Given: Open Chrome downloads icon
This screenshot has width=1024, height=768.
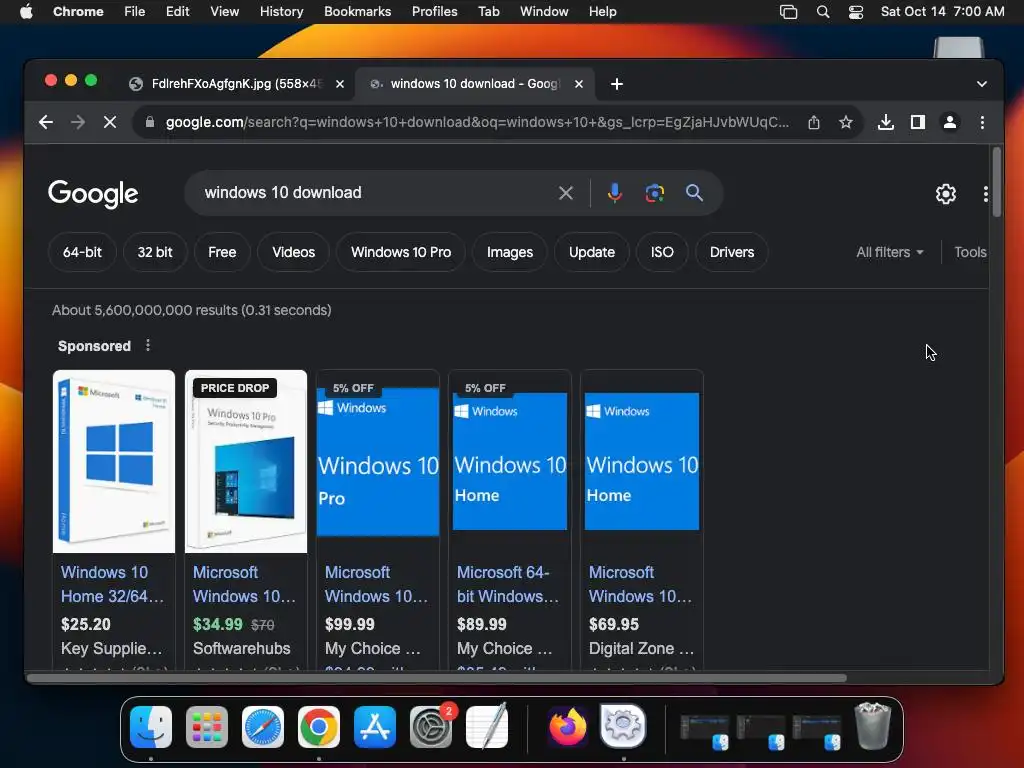Looking at the screenshot, I should click(x=886, y=122).
